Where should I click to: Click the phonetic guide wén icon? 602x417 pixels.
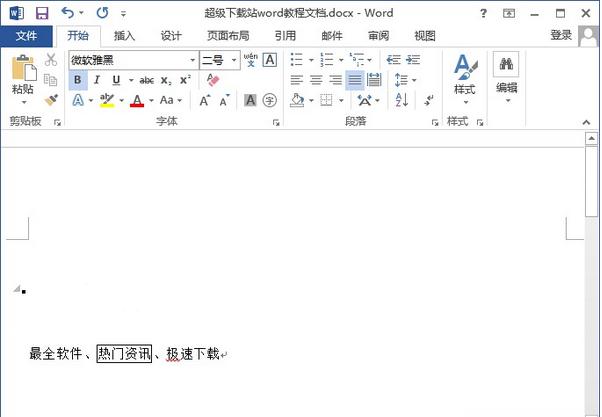click(251, 60)
